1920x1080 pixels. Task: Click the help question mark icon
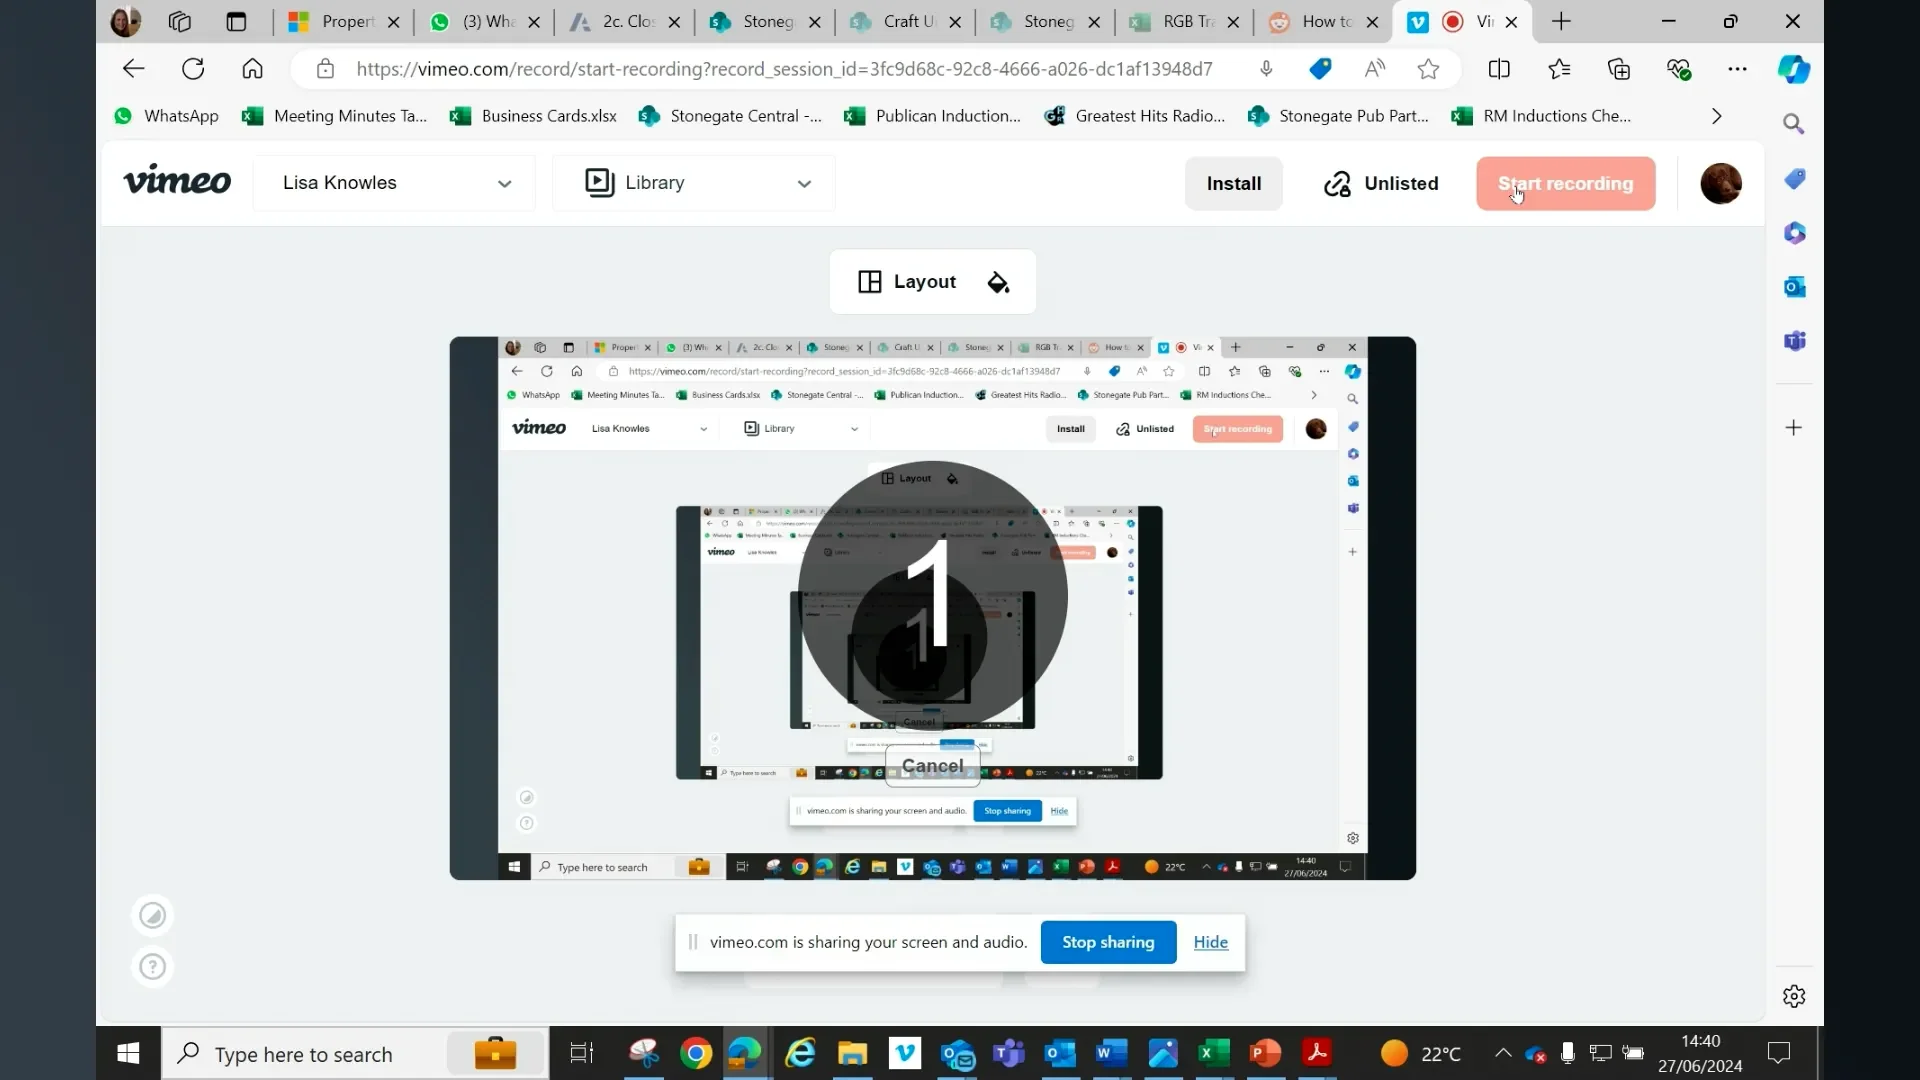152,967
